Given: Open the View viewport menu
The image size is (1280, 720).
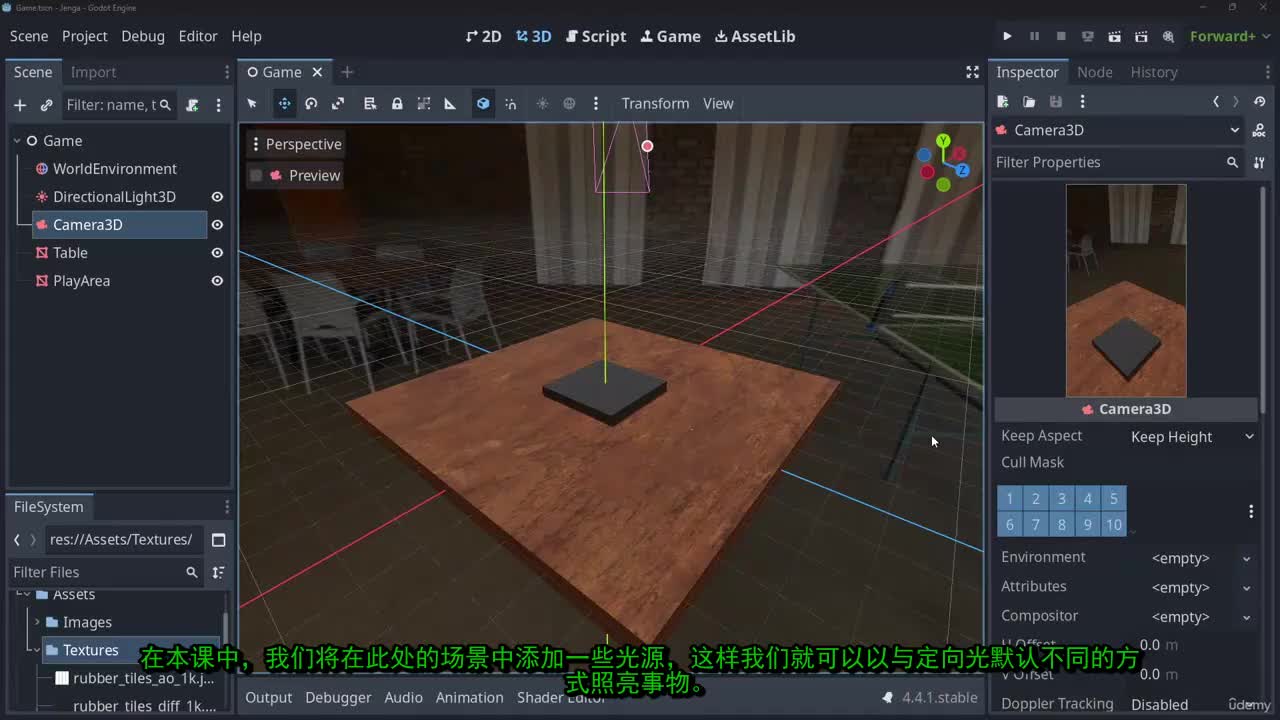Looking at the screenshot, I should tap(718, 104).
